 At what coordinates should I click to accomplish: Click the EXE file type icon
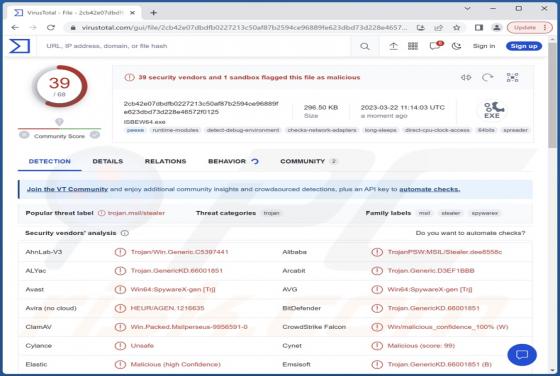pyautogui.click(x=493, y=110)
